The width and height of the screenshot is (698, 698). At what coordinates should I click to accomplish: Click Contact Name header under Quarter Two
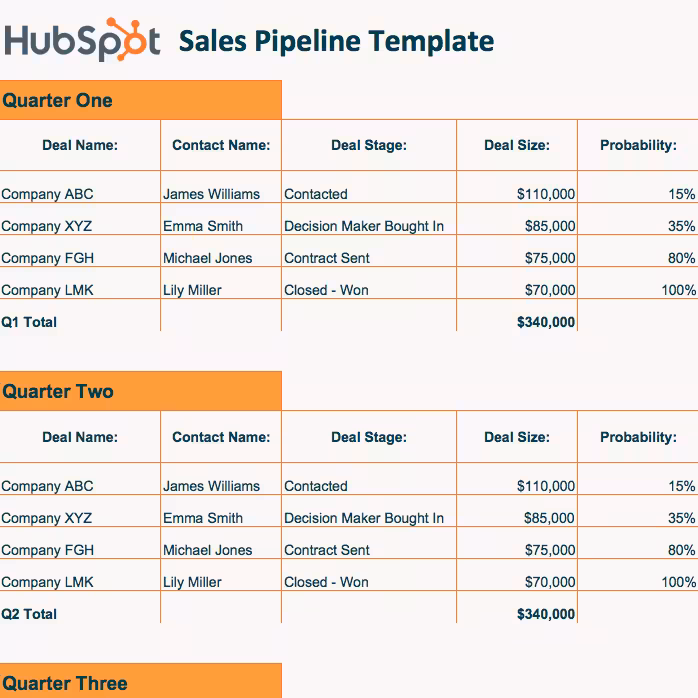221,437
